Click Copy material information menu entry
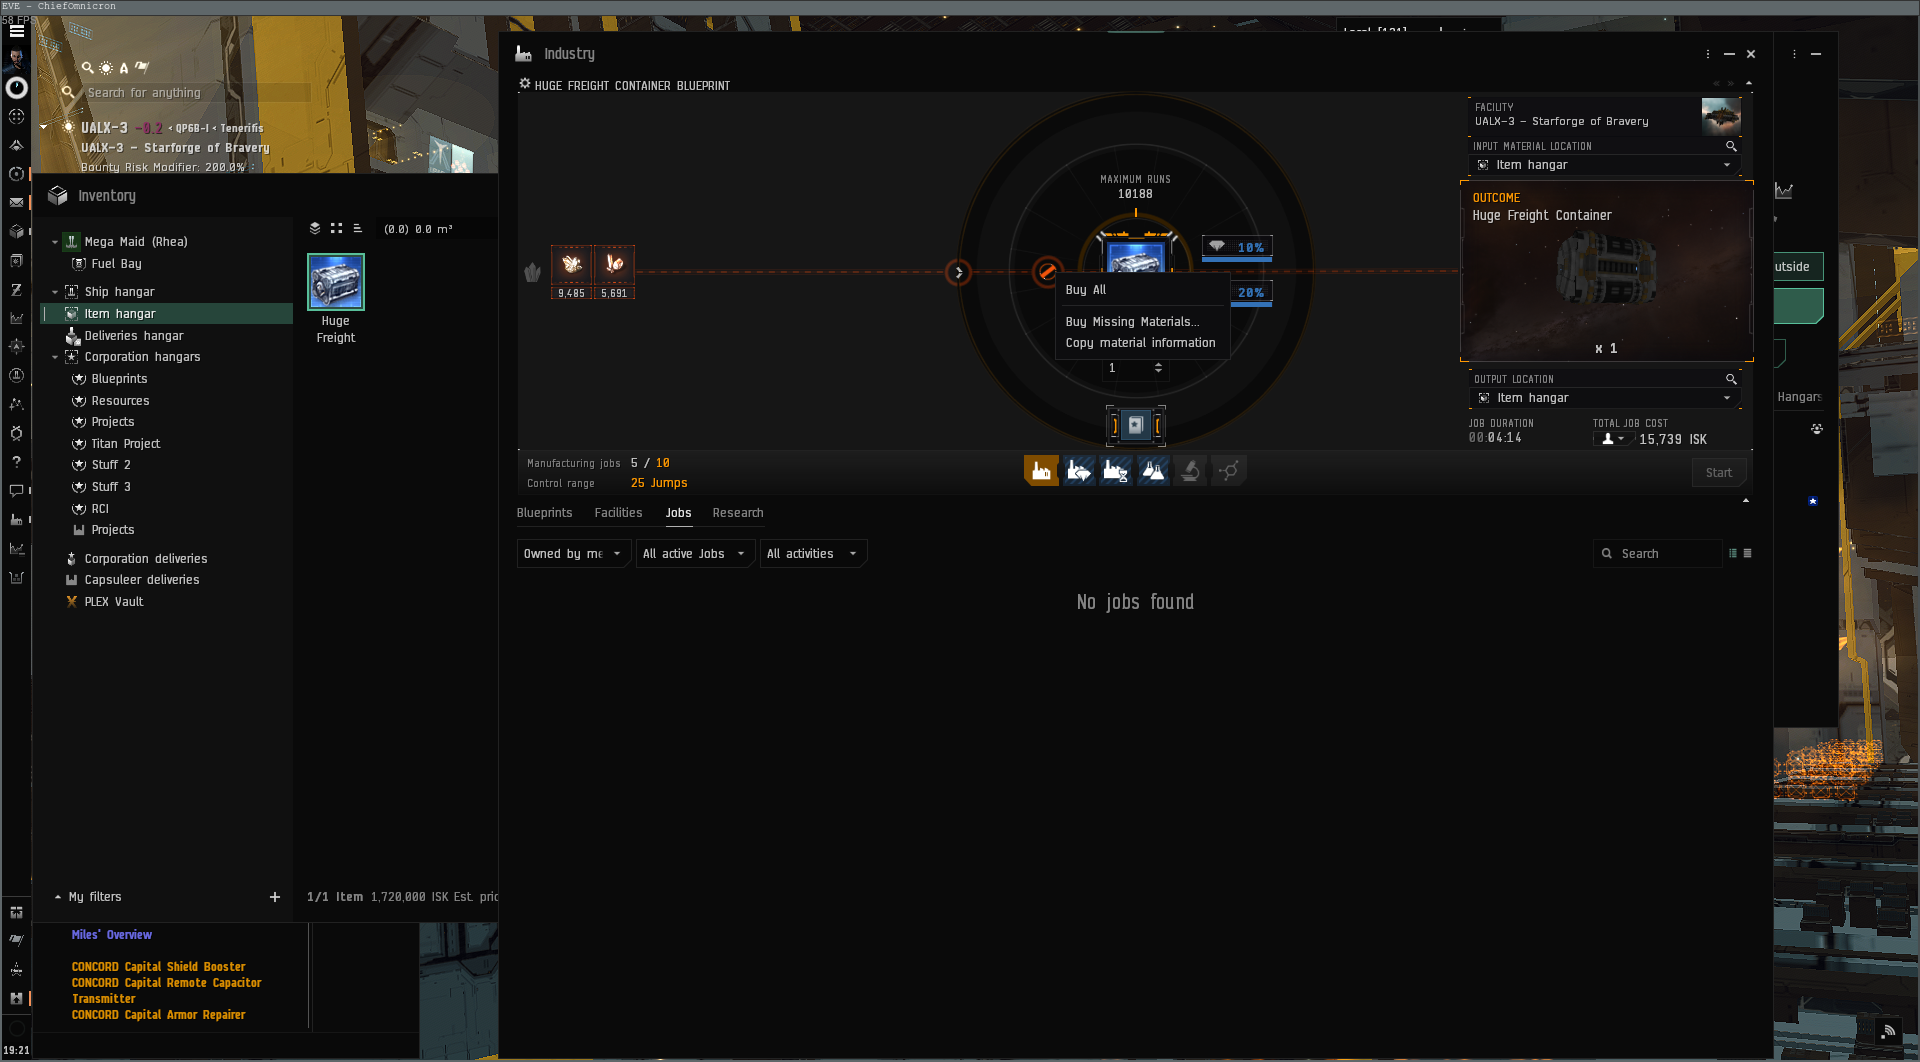The width and height of the screenshot is (1920, 1062). click(x=1140, y=343)
